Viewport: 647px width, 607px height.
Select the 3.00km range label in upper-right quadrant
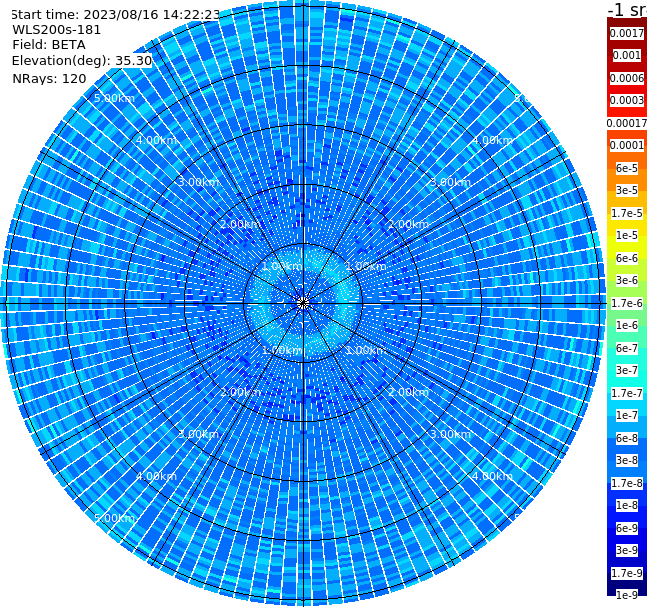click(x=450, y=182)
